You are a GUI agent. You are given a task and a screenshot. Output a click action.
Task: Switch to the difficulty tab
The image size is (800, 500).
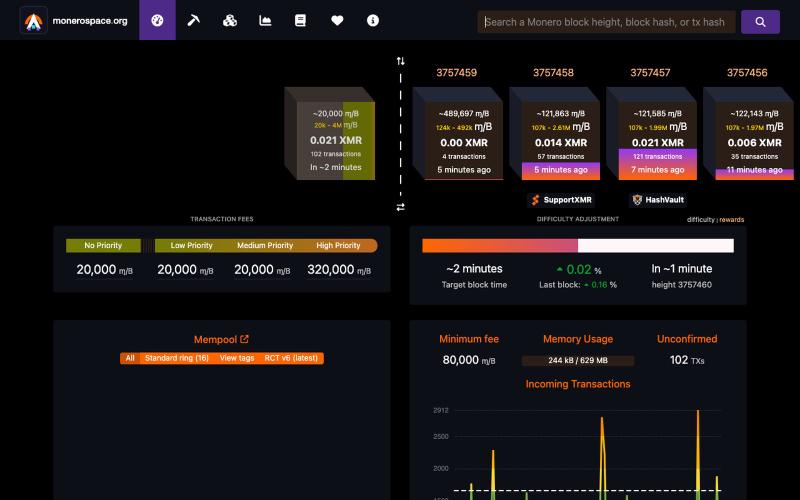pyautogui.click(x=701, y=219)
